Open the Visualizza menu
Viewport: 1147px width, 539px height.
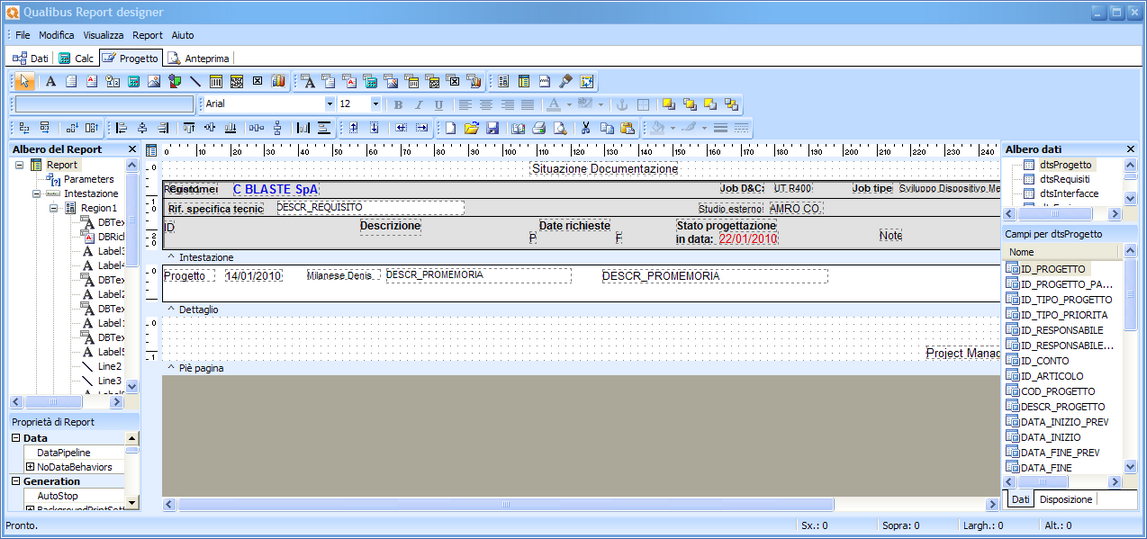tap(104, 35)
